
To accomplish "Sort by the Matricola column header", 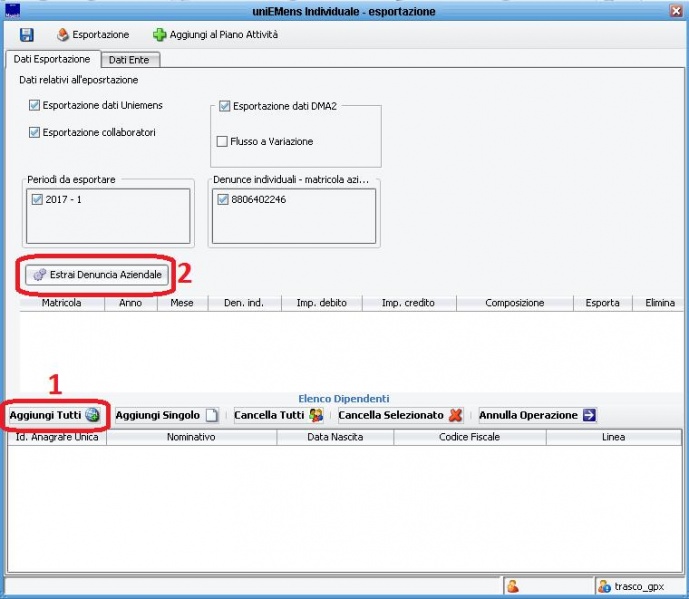I will click(x=62, y=303).
